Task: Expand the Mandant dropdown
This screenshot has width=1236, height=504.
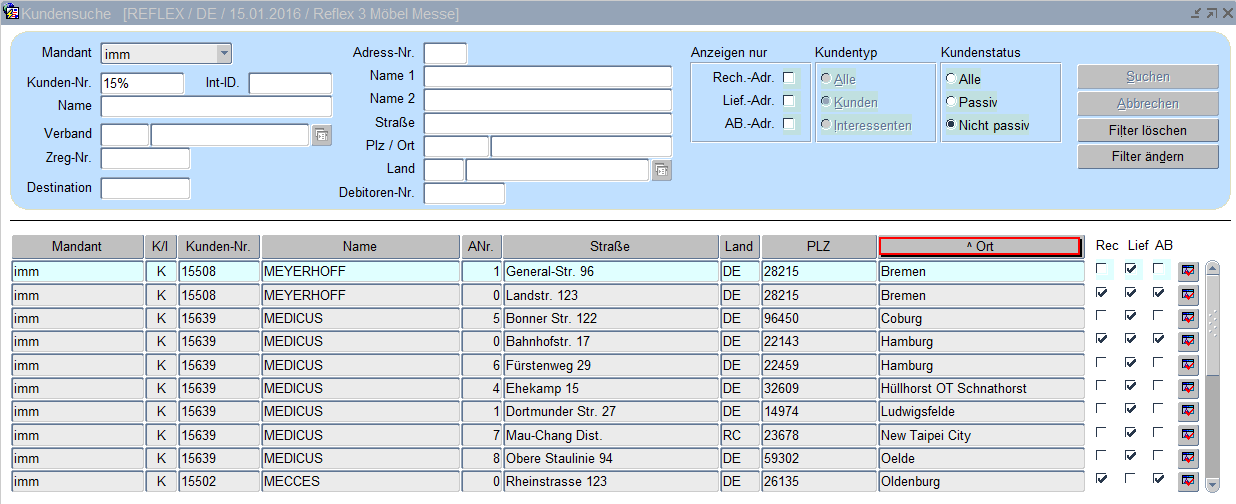Action: [223, 54]
